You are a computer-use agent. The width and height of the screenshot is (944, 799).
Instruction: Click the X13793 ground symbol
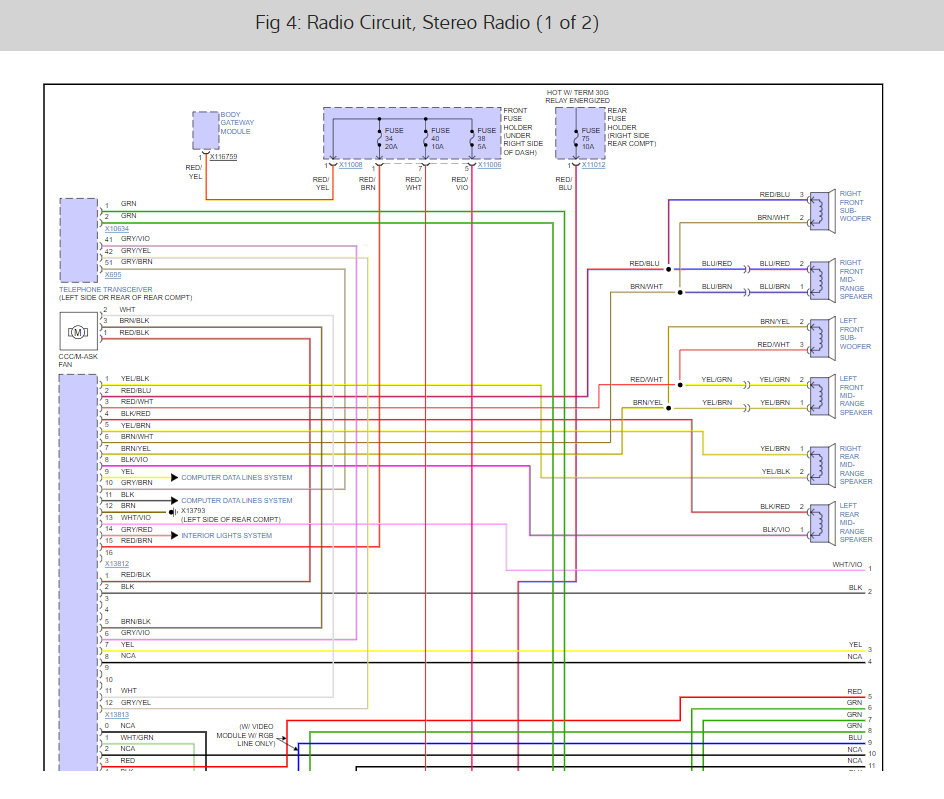173,512
